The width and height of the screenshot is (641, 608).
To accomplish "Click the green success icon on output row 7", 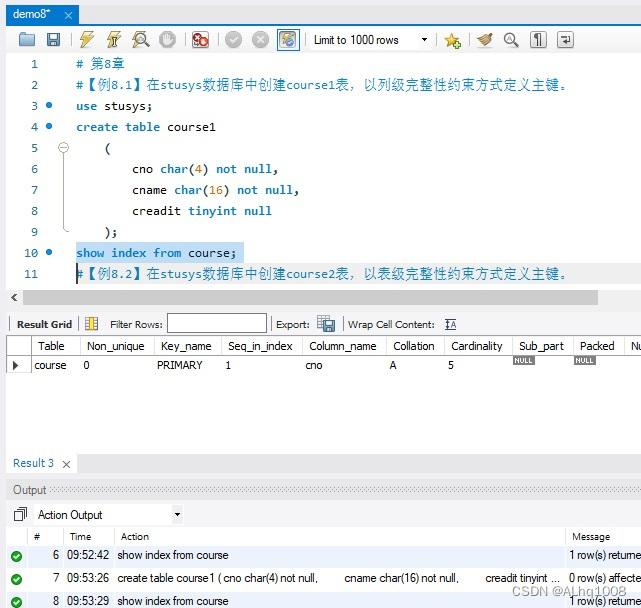I will click(x=16, y=579).
